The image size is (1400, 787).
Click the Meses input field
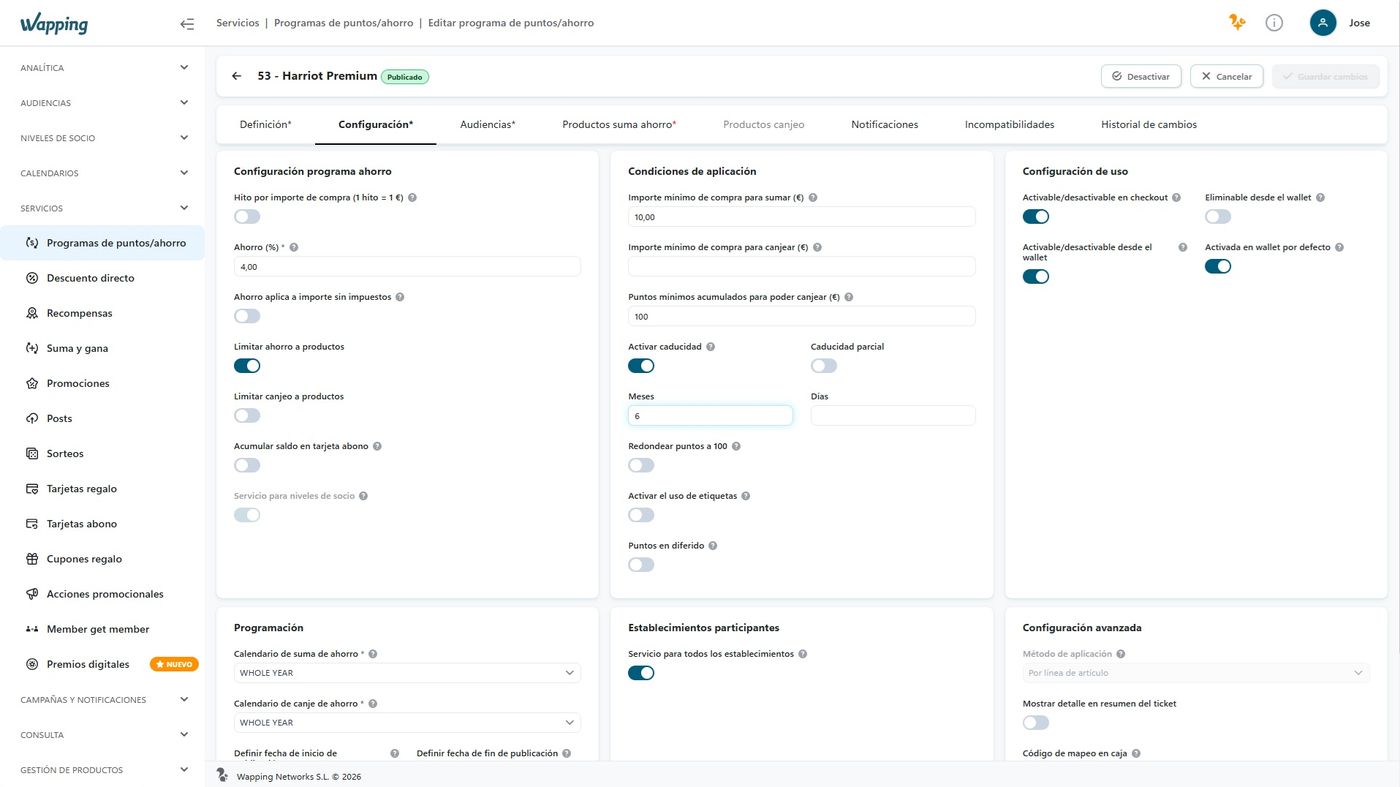tap(710, 415)
